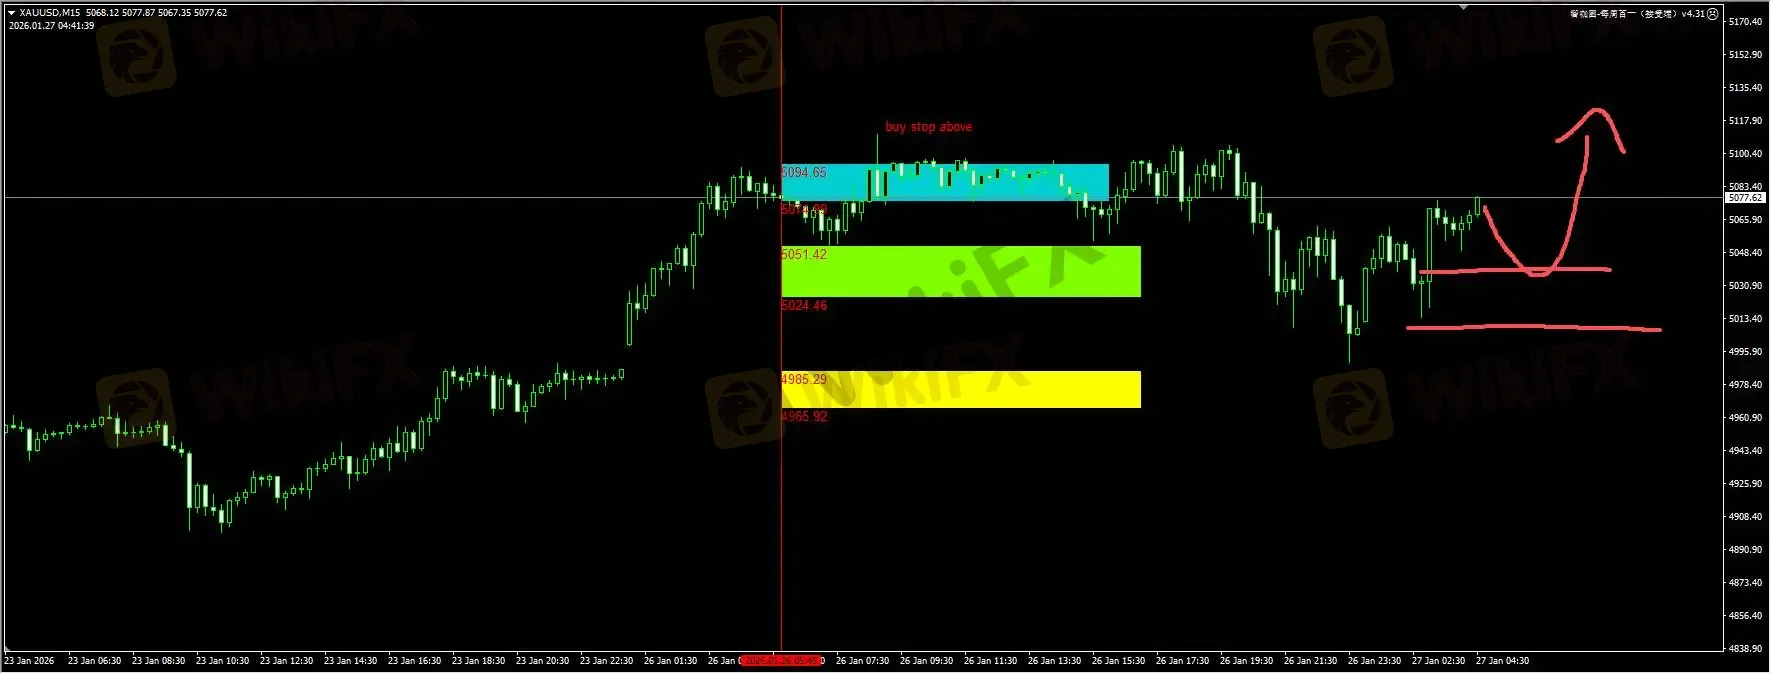Click the 4965.92 price label
Image resolution: width=1771 pixels, height=674 pixels.
[804, 417]
